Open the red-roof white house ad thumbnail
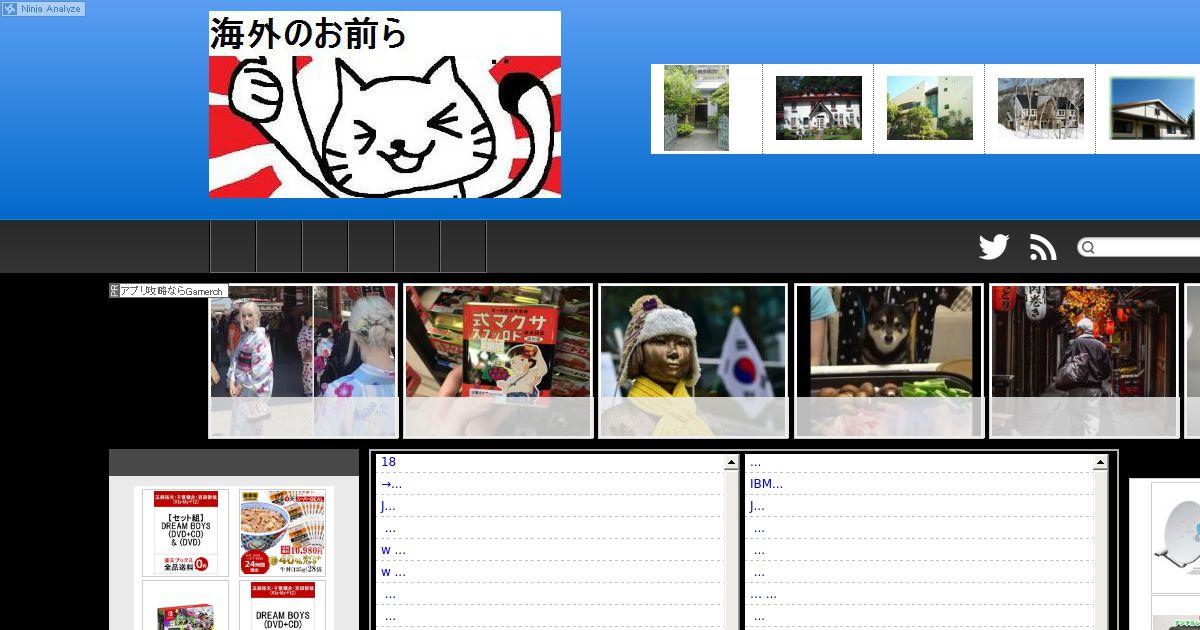The height and width of the screenshot is (630, 1200). click(x=819, y=108)
